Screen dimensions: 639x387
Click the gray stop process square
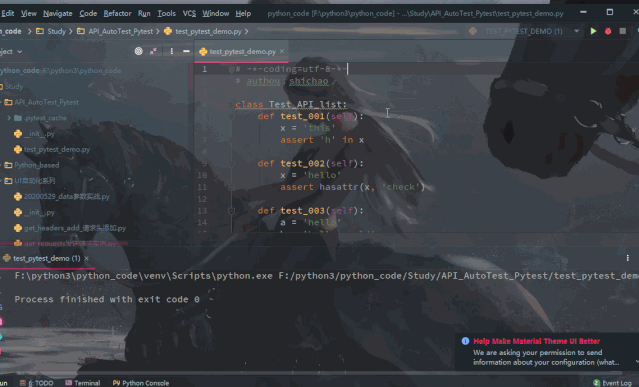click(622, 31)
